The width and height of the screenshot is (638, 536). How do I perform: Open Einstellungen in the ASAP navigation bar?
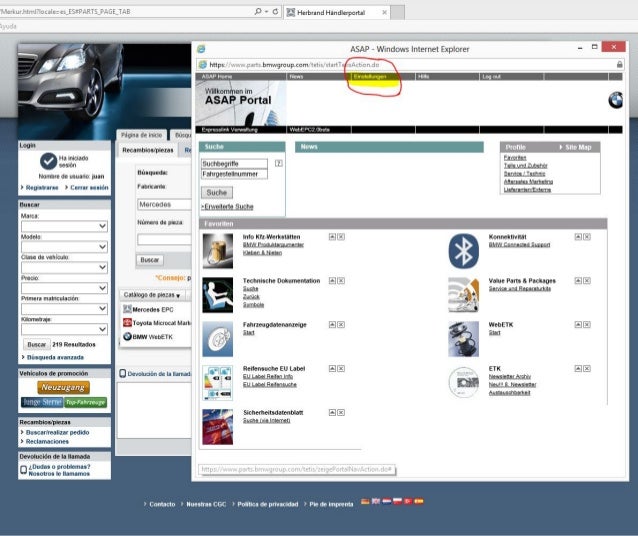[x=370, y=77]
